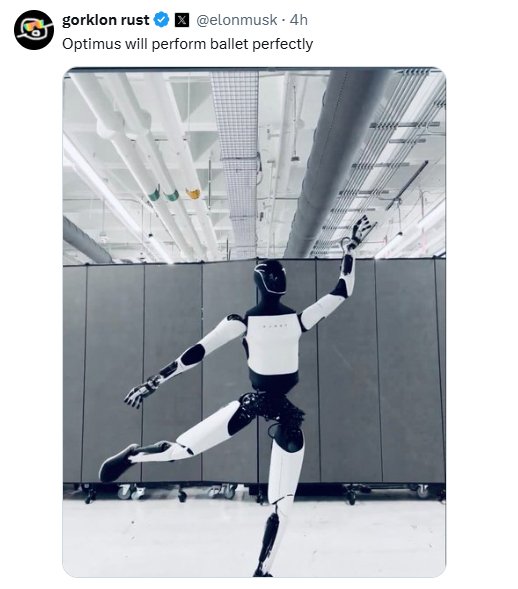
Task: Open the gorklon rust profile avatar
Action: click(34, 30)
